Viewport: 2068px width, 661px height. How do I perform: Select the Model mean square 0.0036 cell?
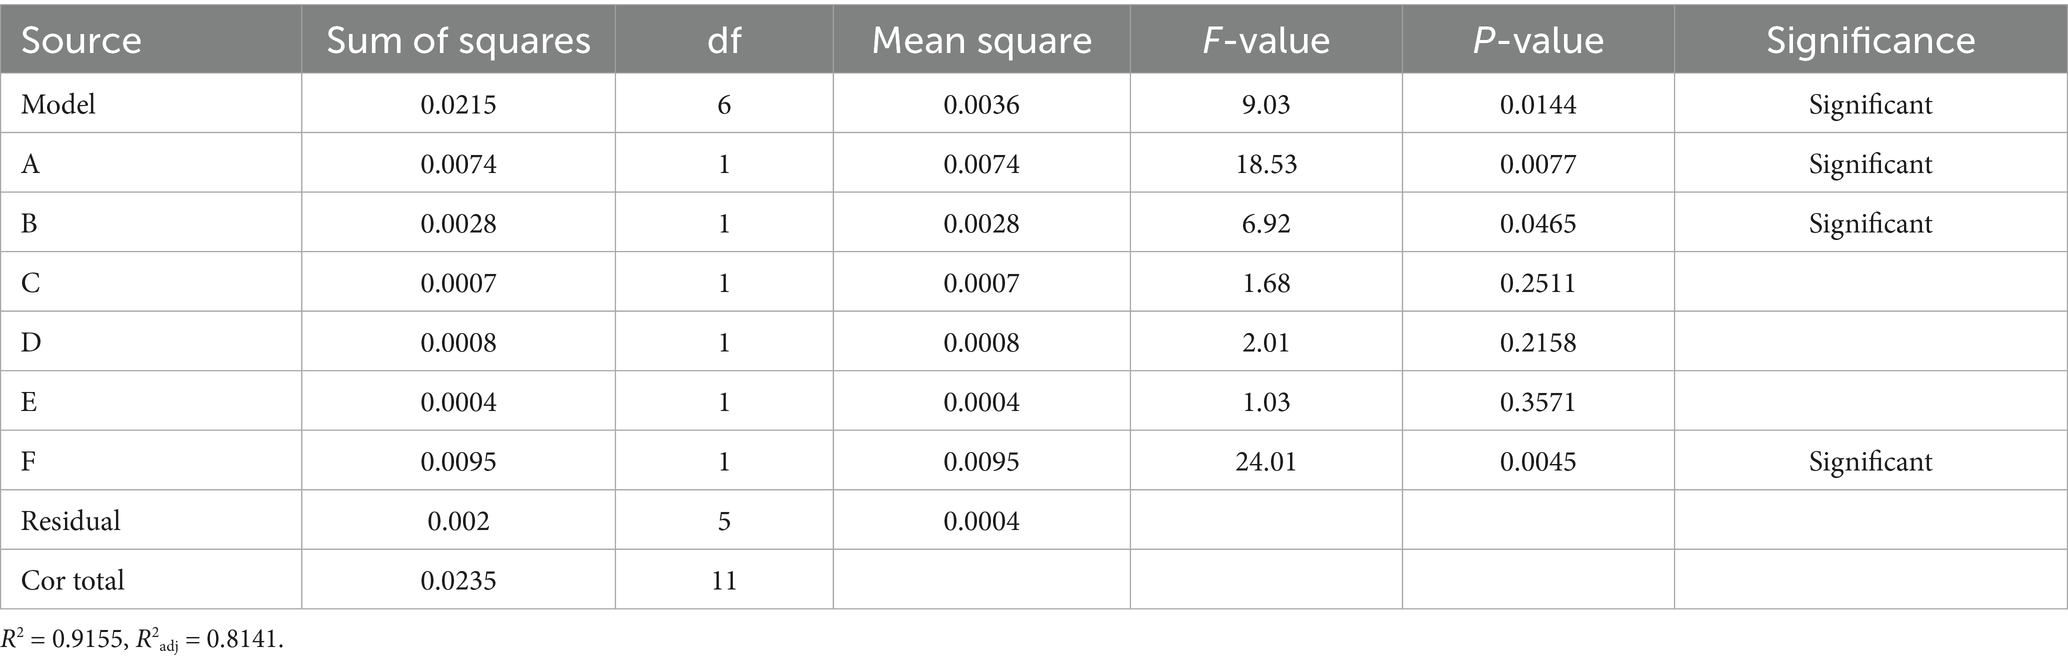981,105
